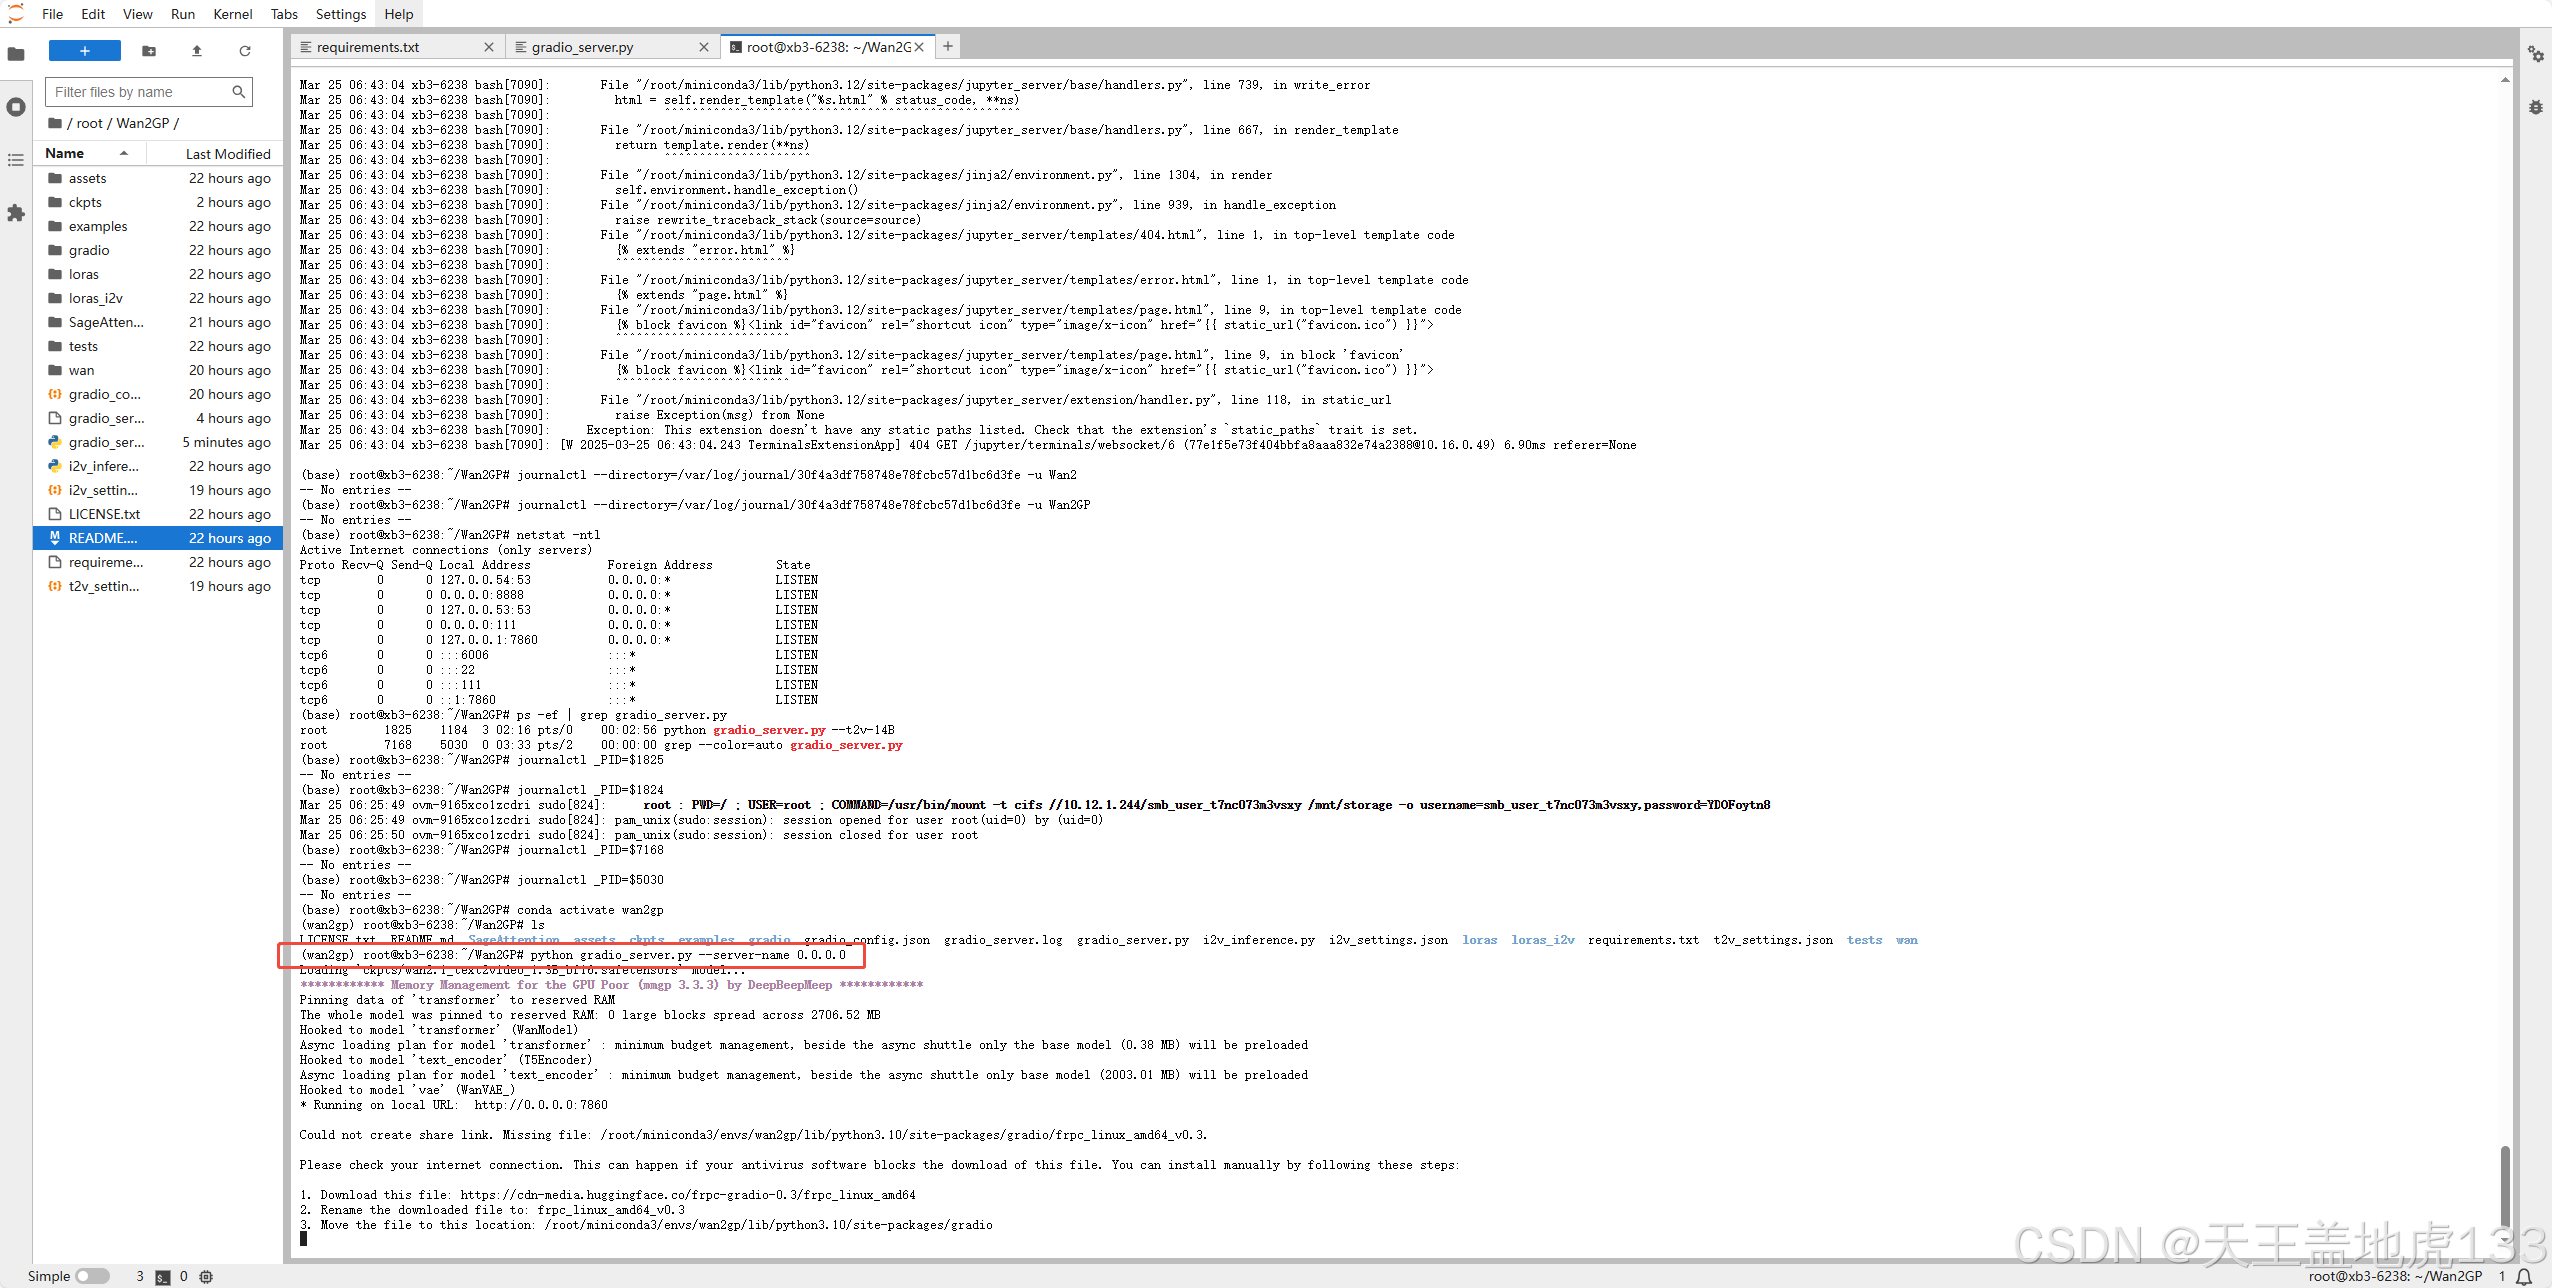Refresh the file browser list
The height and width of the screenshot is (1288, 2552).
click(x=245, y=51)
